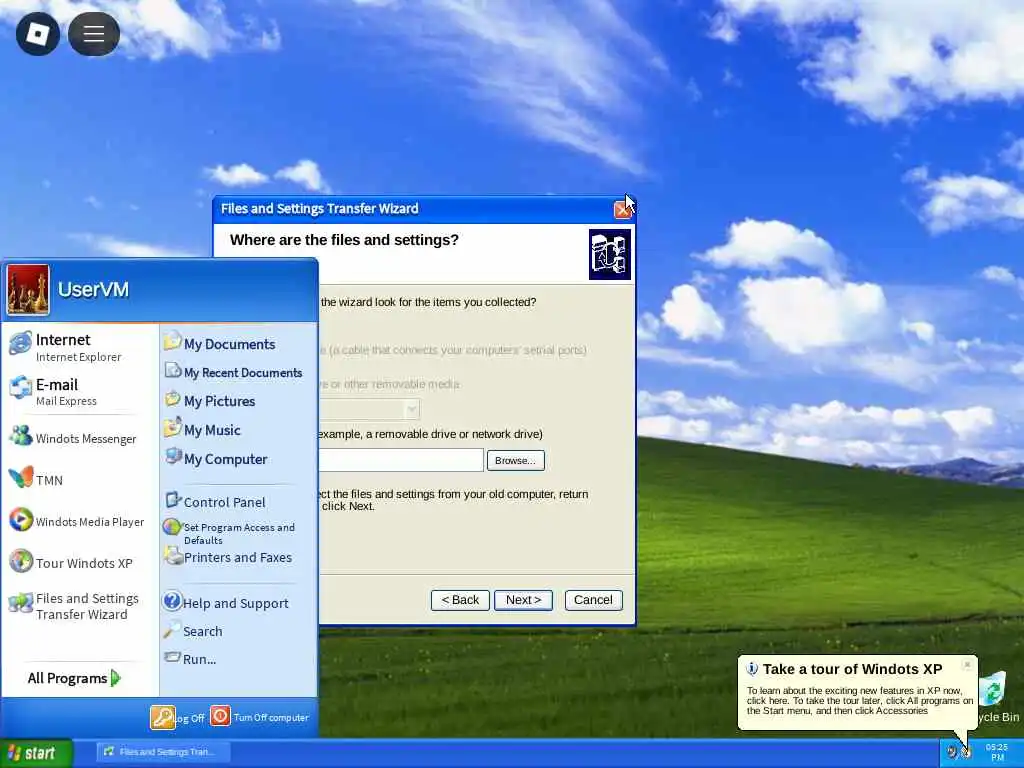This screenshot has height=768, width=1024.
Task: Click the wizard's computer transfer graphic
Action: point(610,254)
